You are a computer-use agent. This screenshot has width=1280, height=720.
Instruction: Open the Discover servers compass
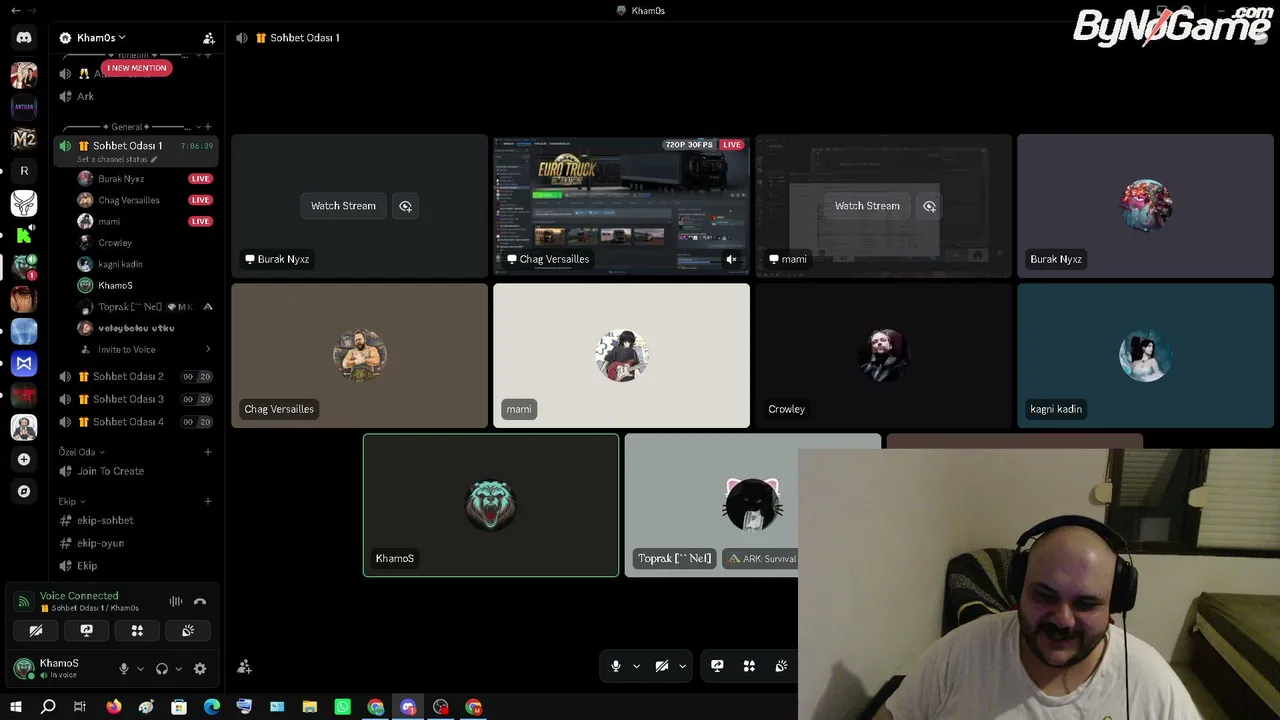[24, 491]
